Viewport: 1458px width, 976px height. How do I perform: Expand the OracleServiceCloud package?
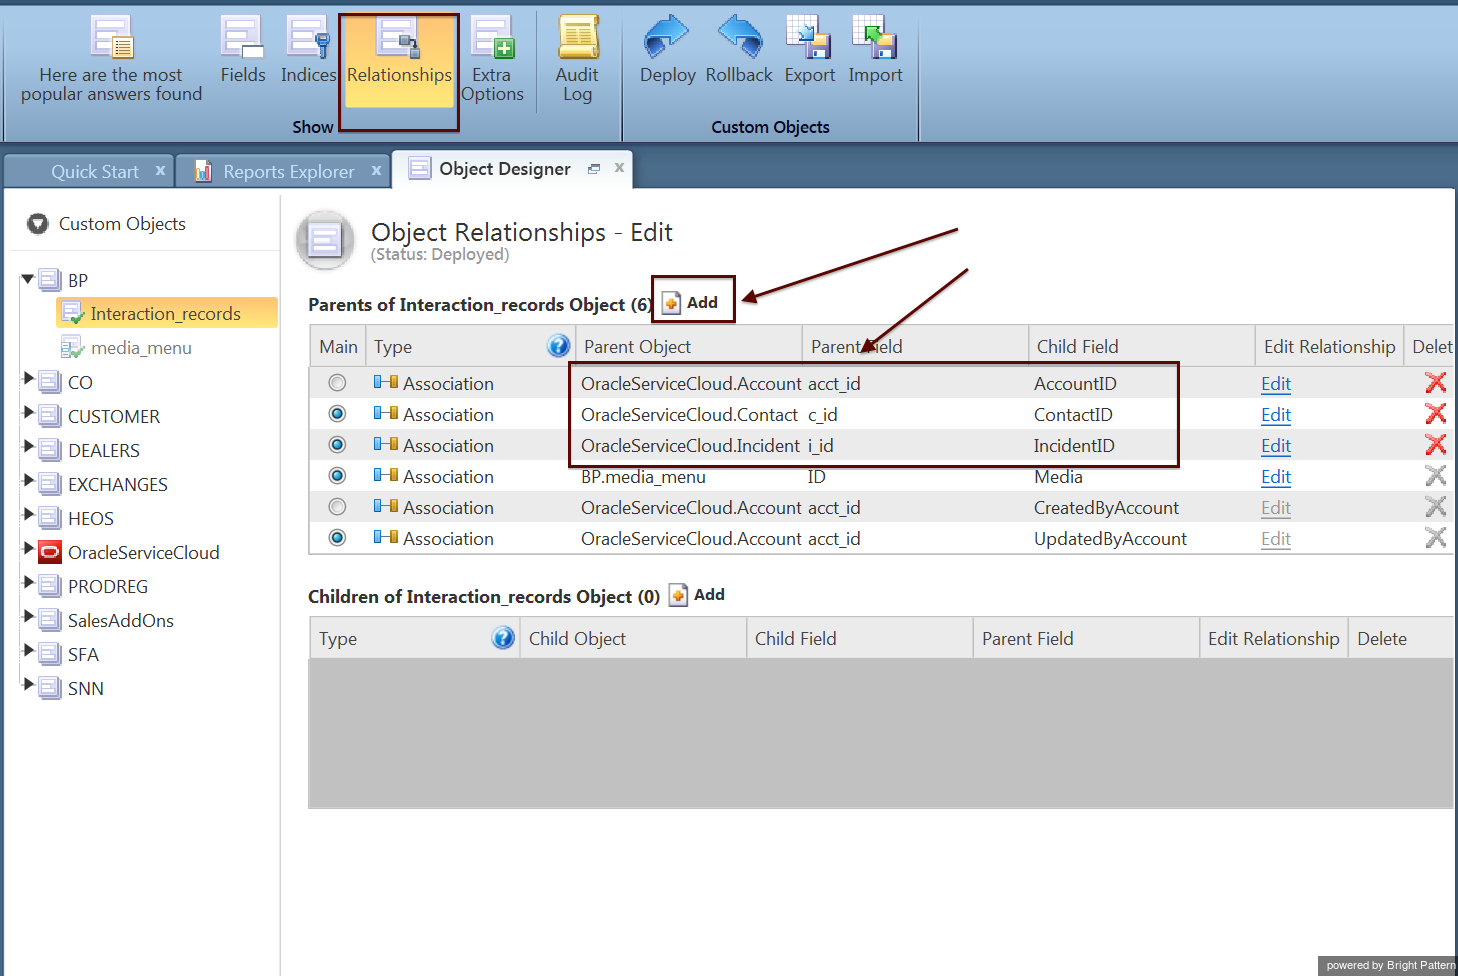(29, 548)
